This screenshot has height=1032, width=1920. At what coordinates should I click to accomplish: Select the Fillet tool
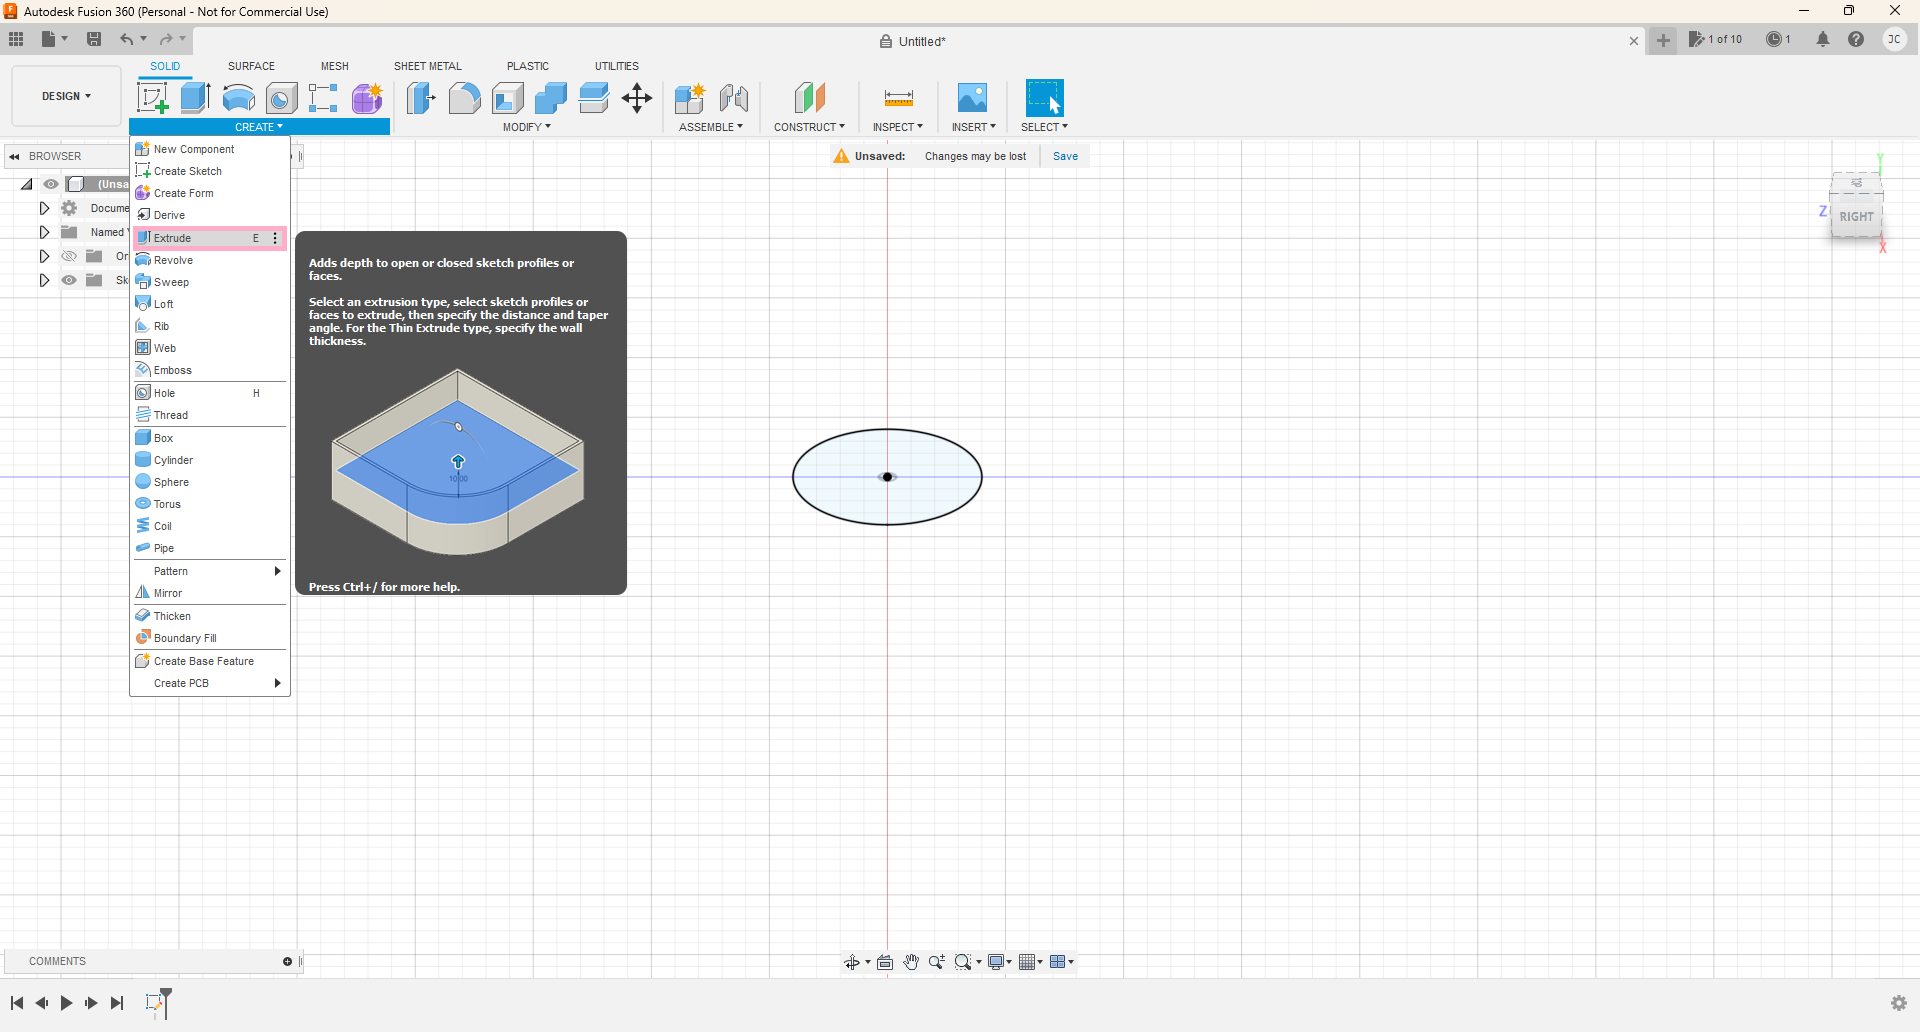pyautogui.click(x=464, y=98)
